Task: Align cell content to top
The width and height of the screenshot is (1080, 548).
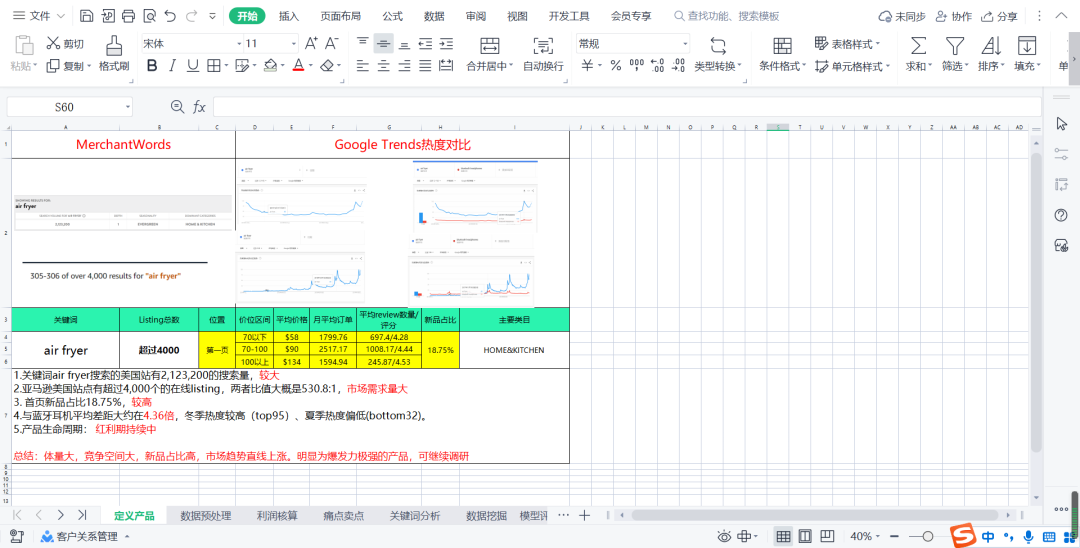Action: [363, 43]
